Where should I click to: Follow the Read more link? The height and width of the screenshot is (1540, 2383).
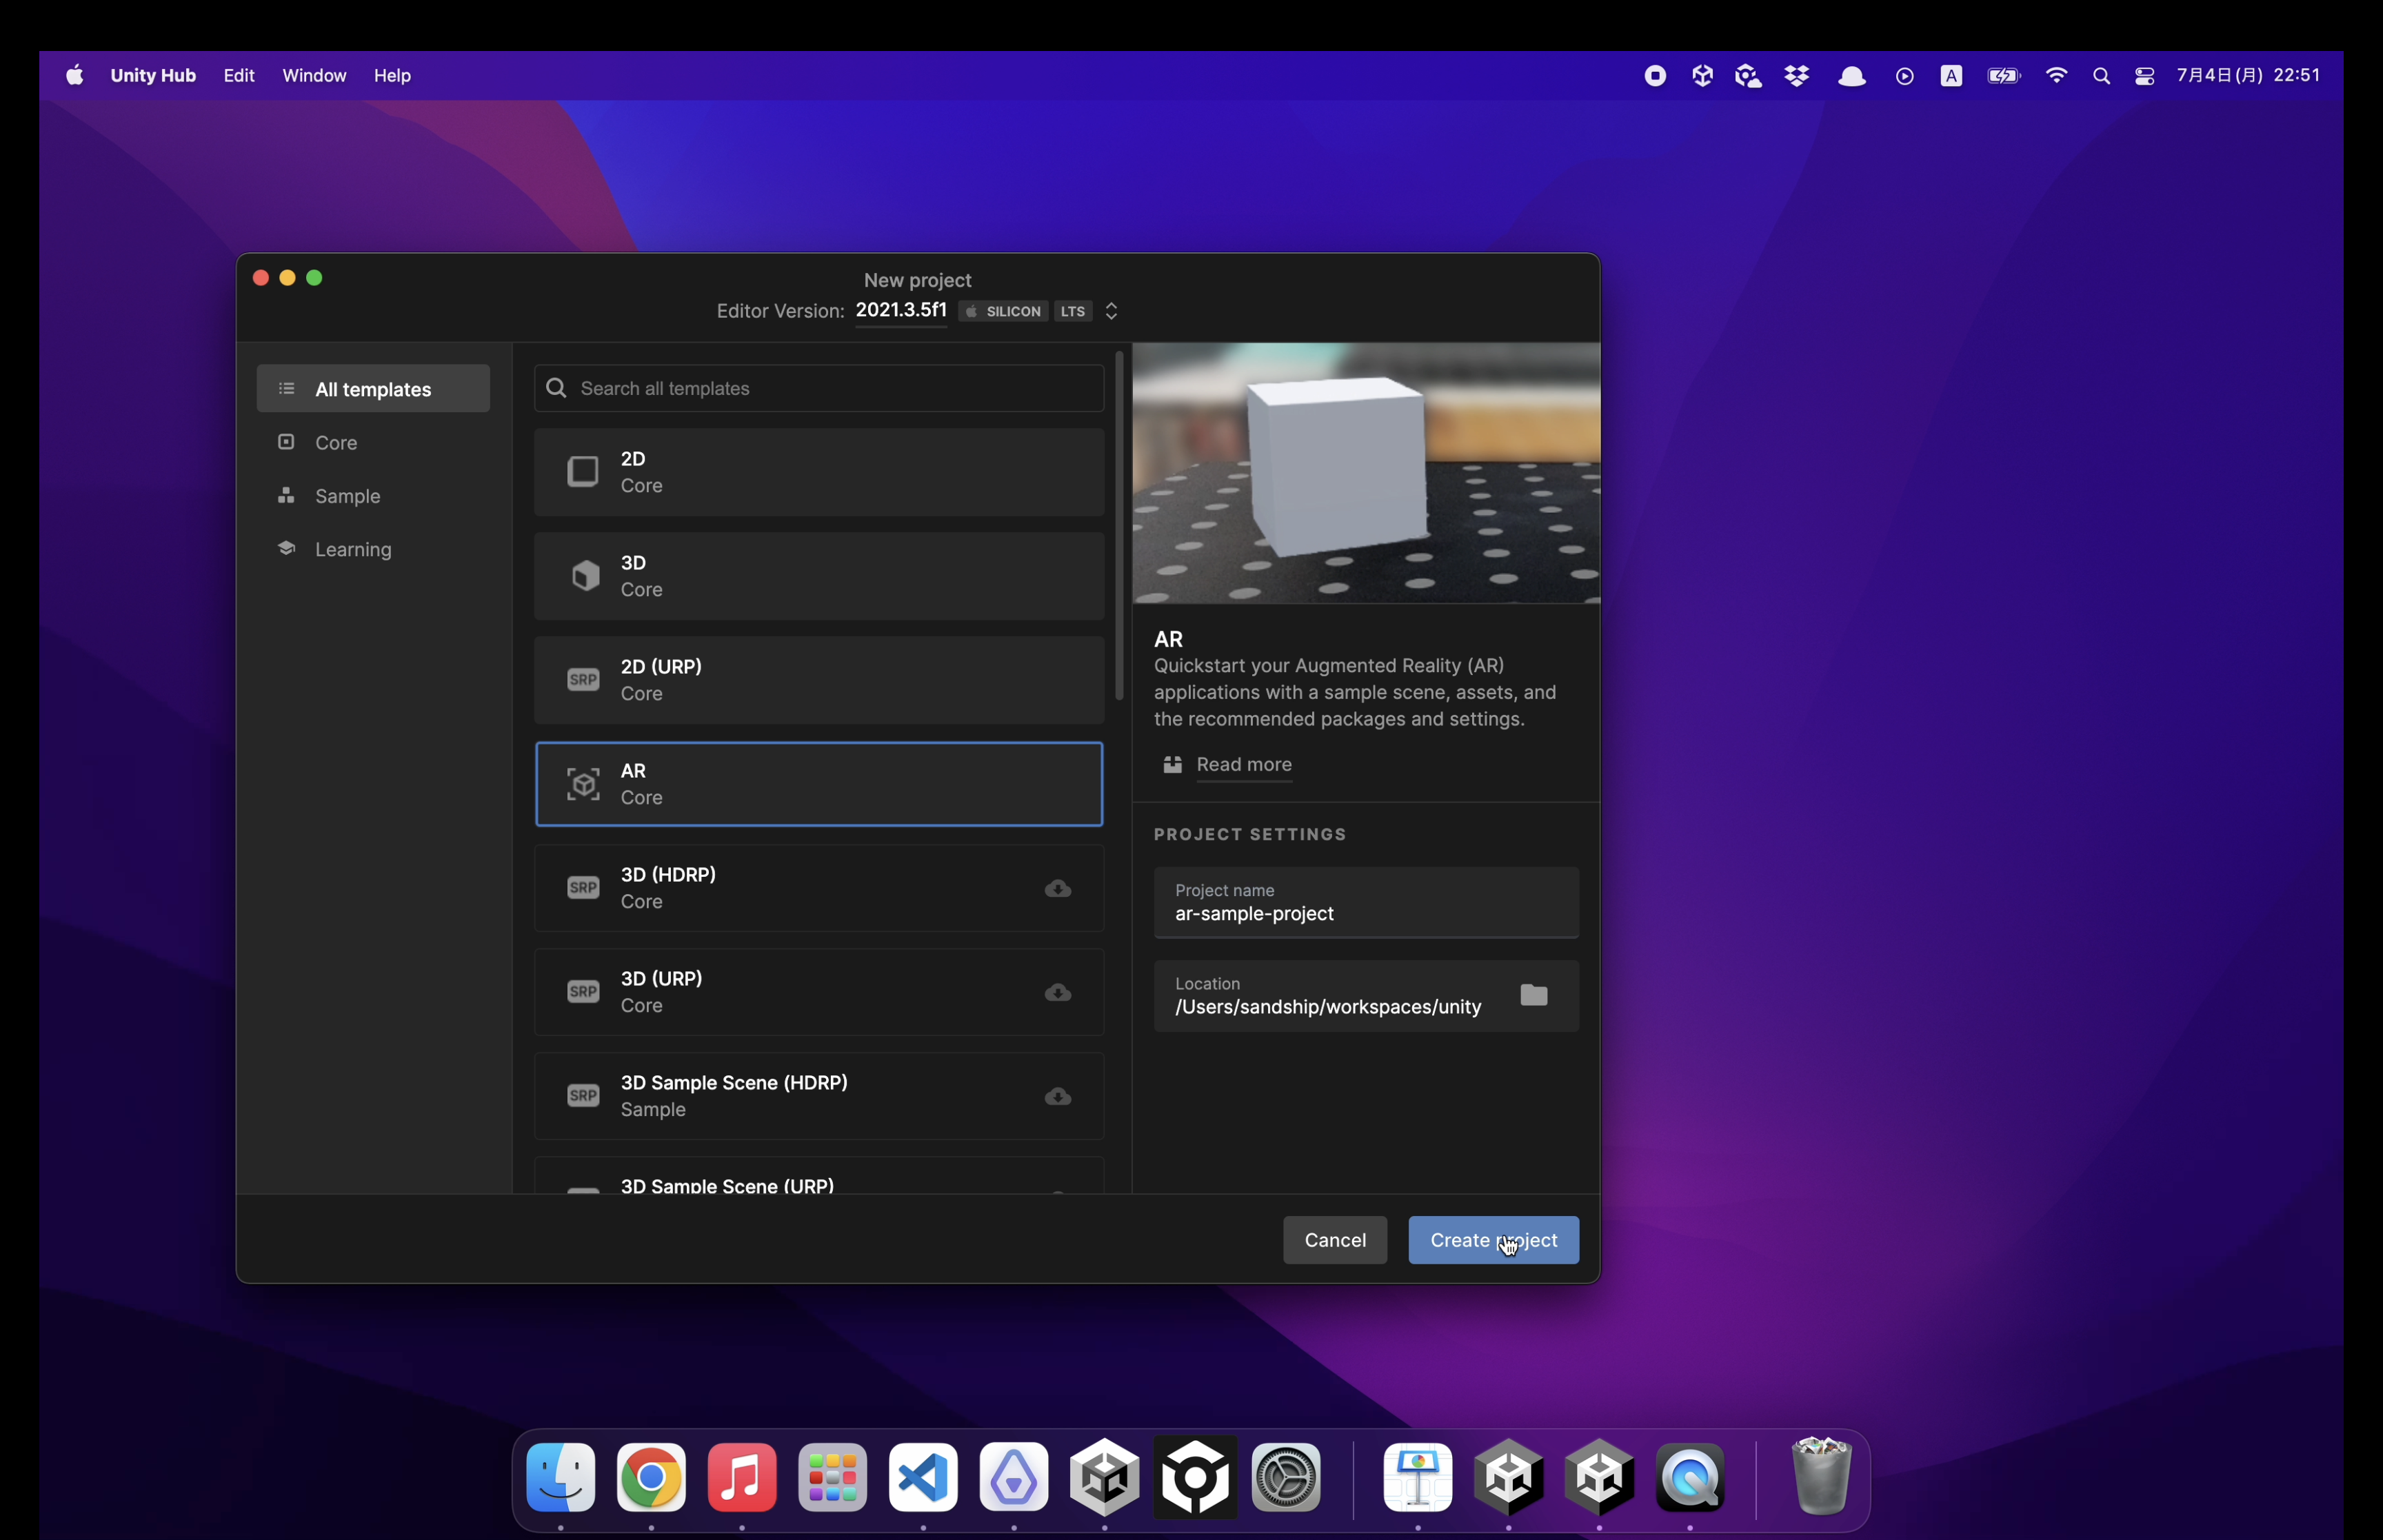coord(1243,765)
